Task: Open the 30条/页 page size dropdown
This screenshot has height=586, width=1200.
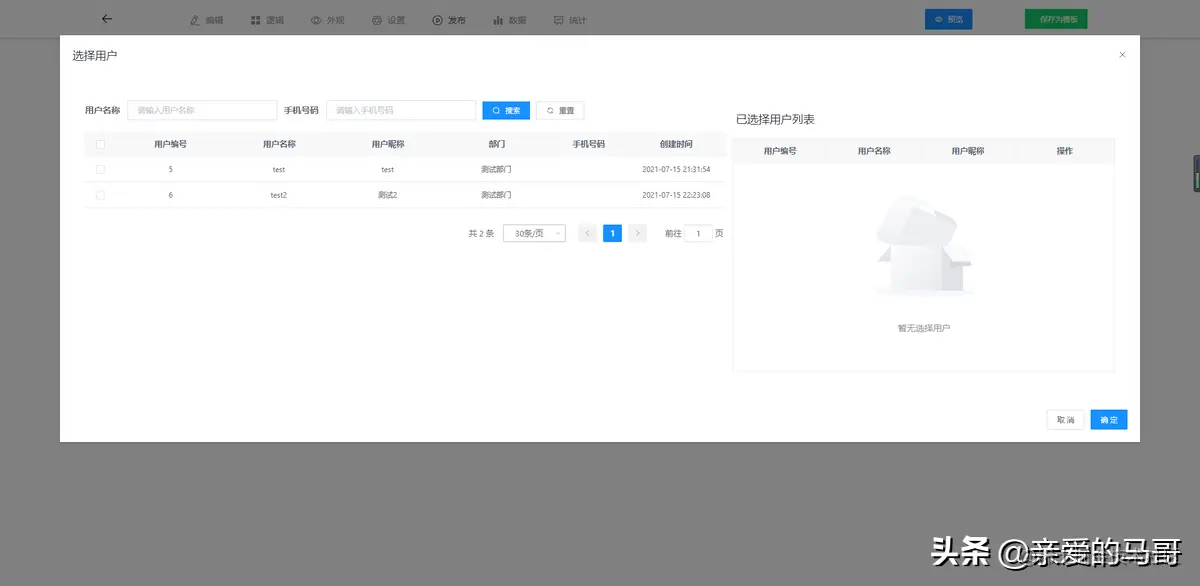Action: (x=533, y=233)
